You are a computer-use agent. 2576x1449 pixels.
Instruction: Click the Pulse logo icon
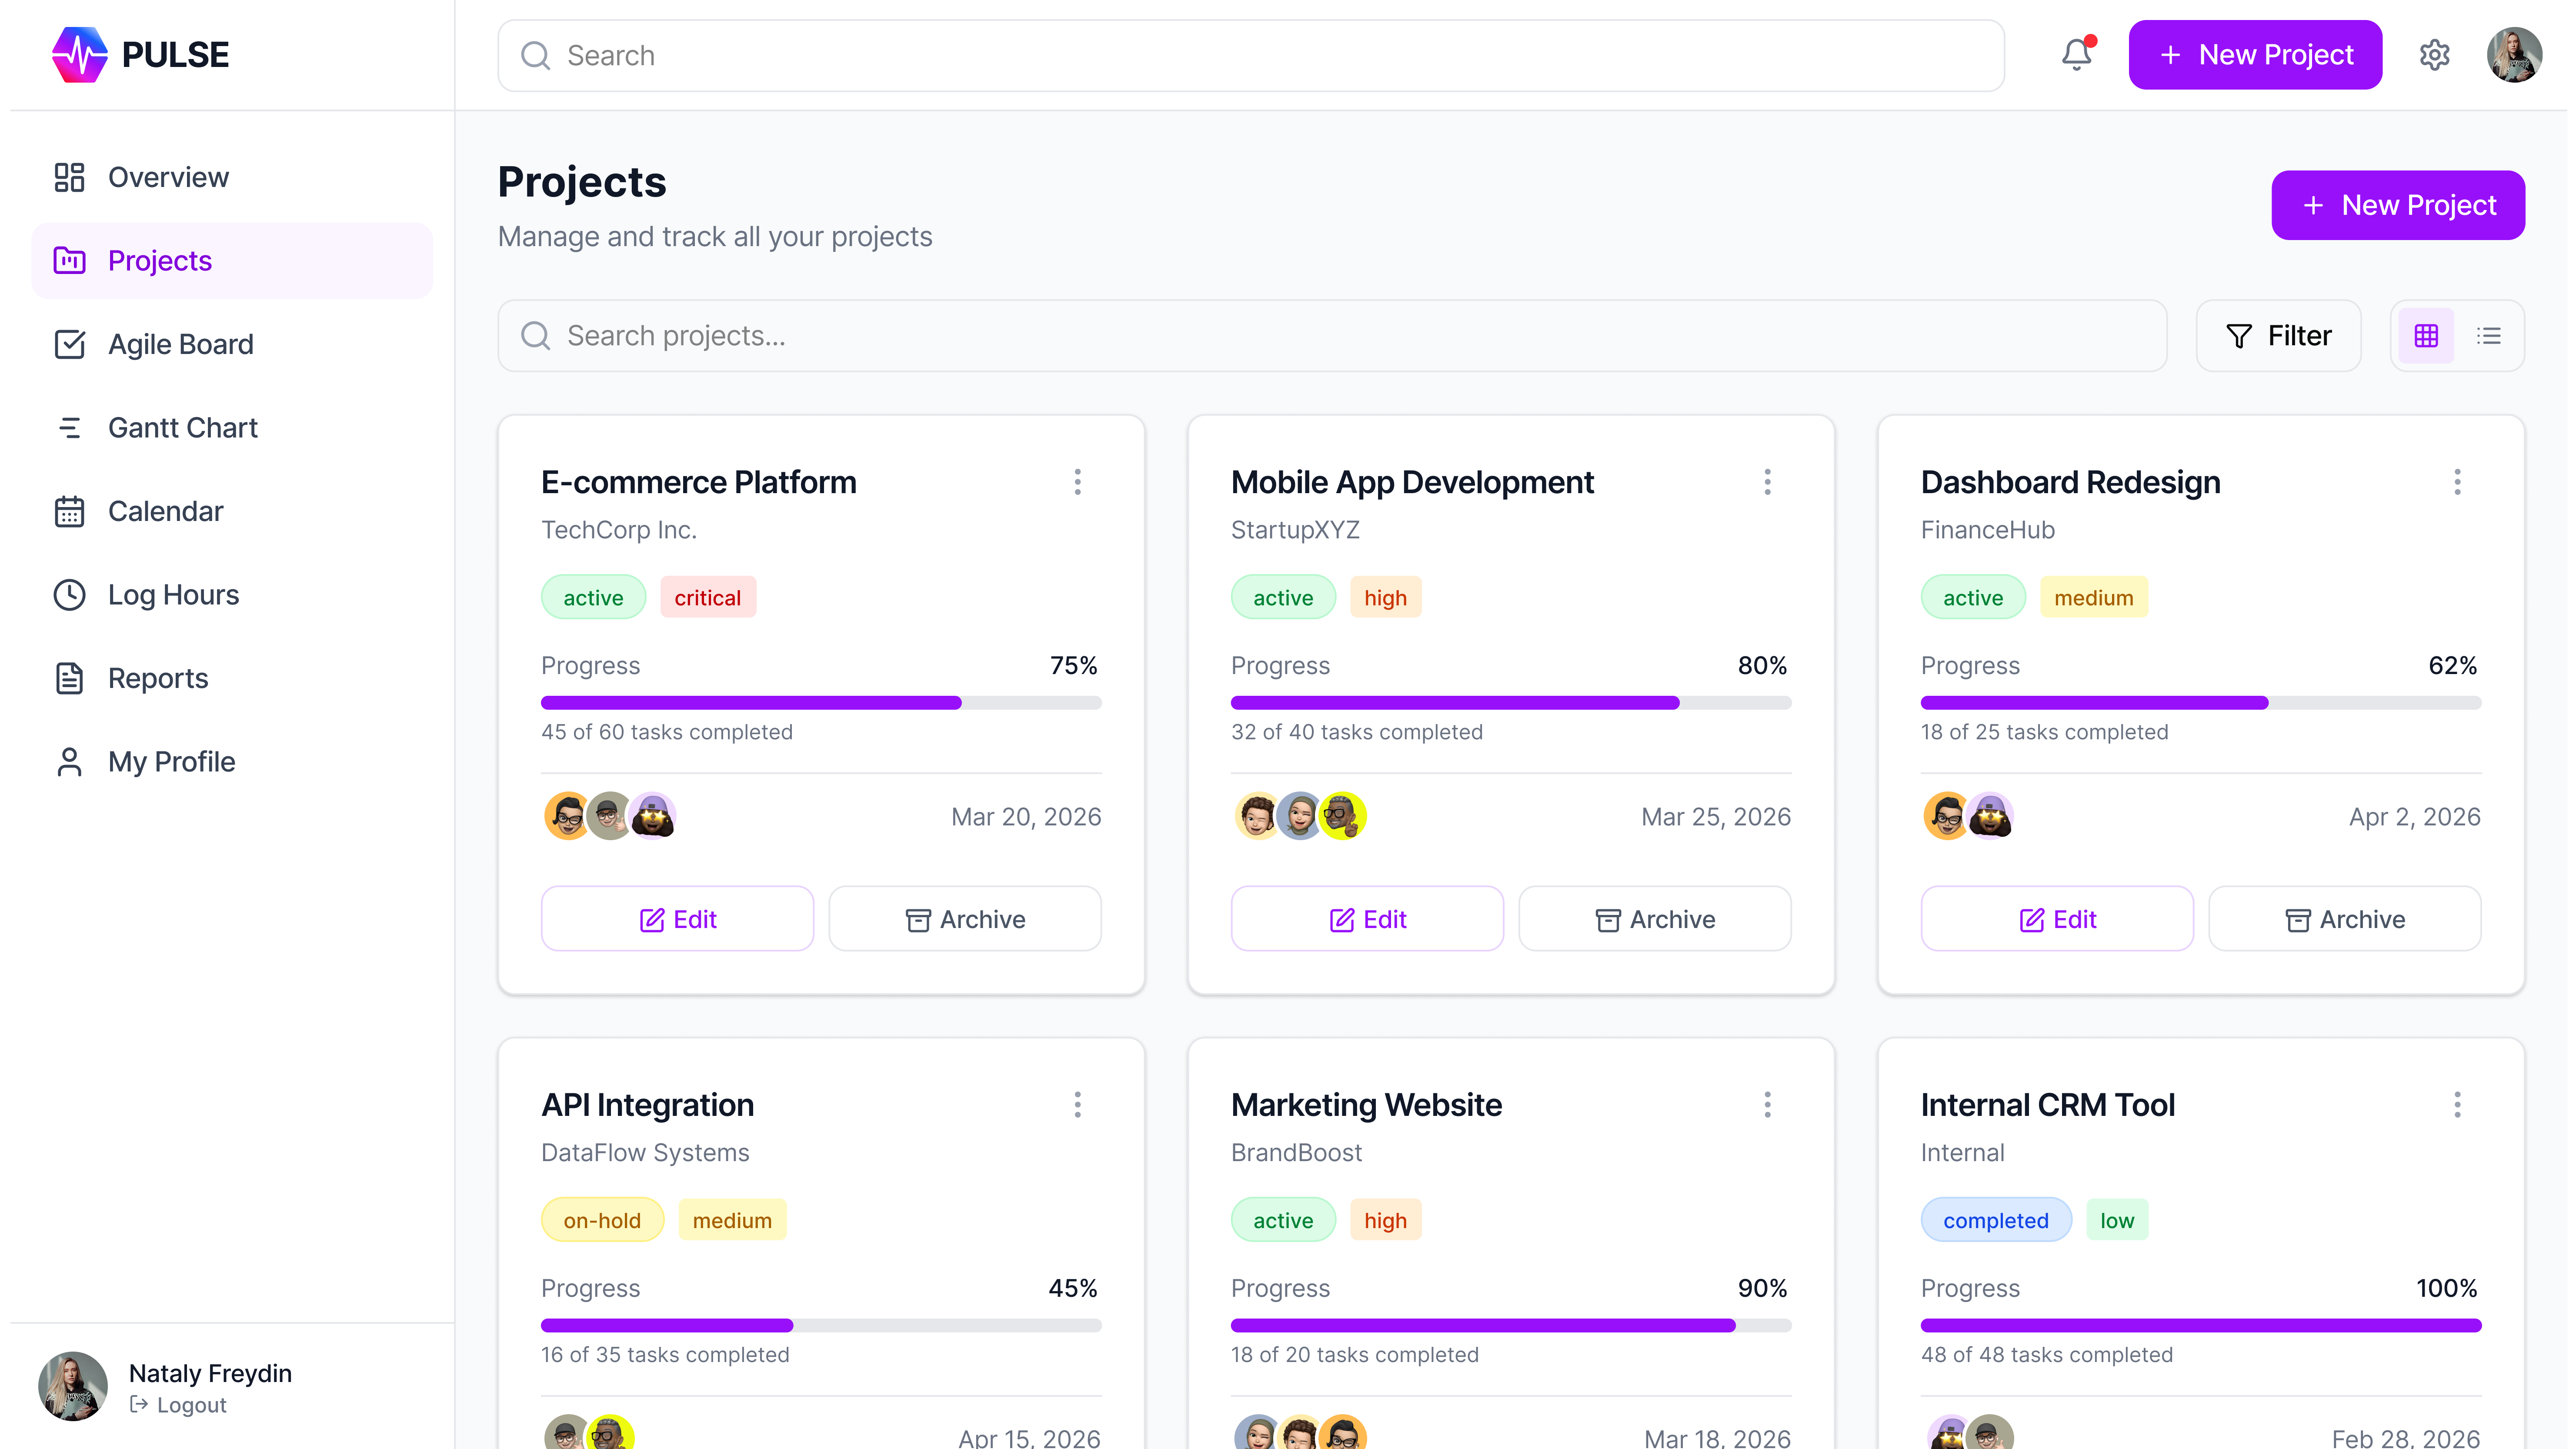[x=79, y=54]
